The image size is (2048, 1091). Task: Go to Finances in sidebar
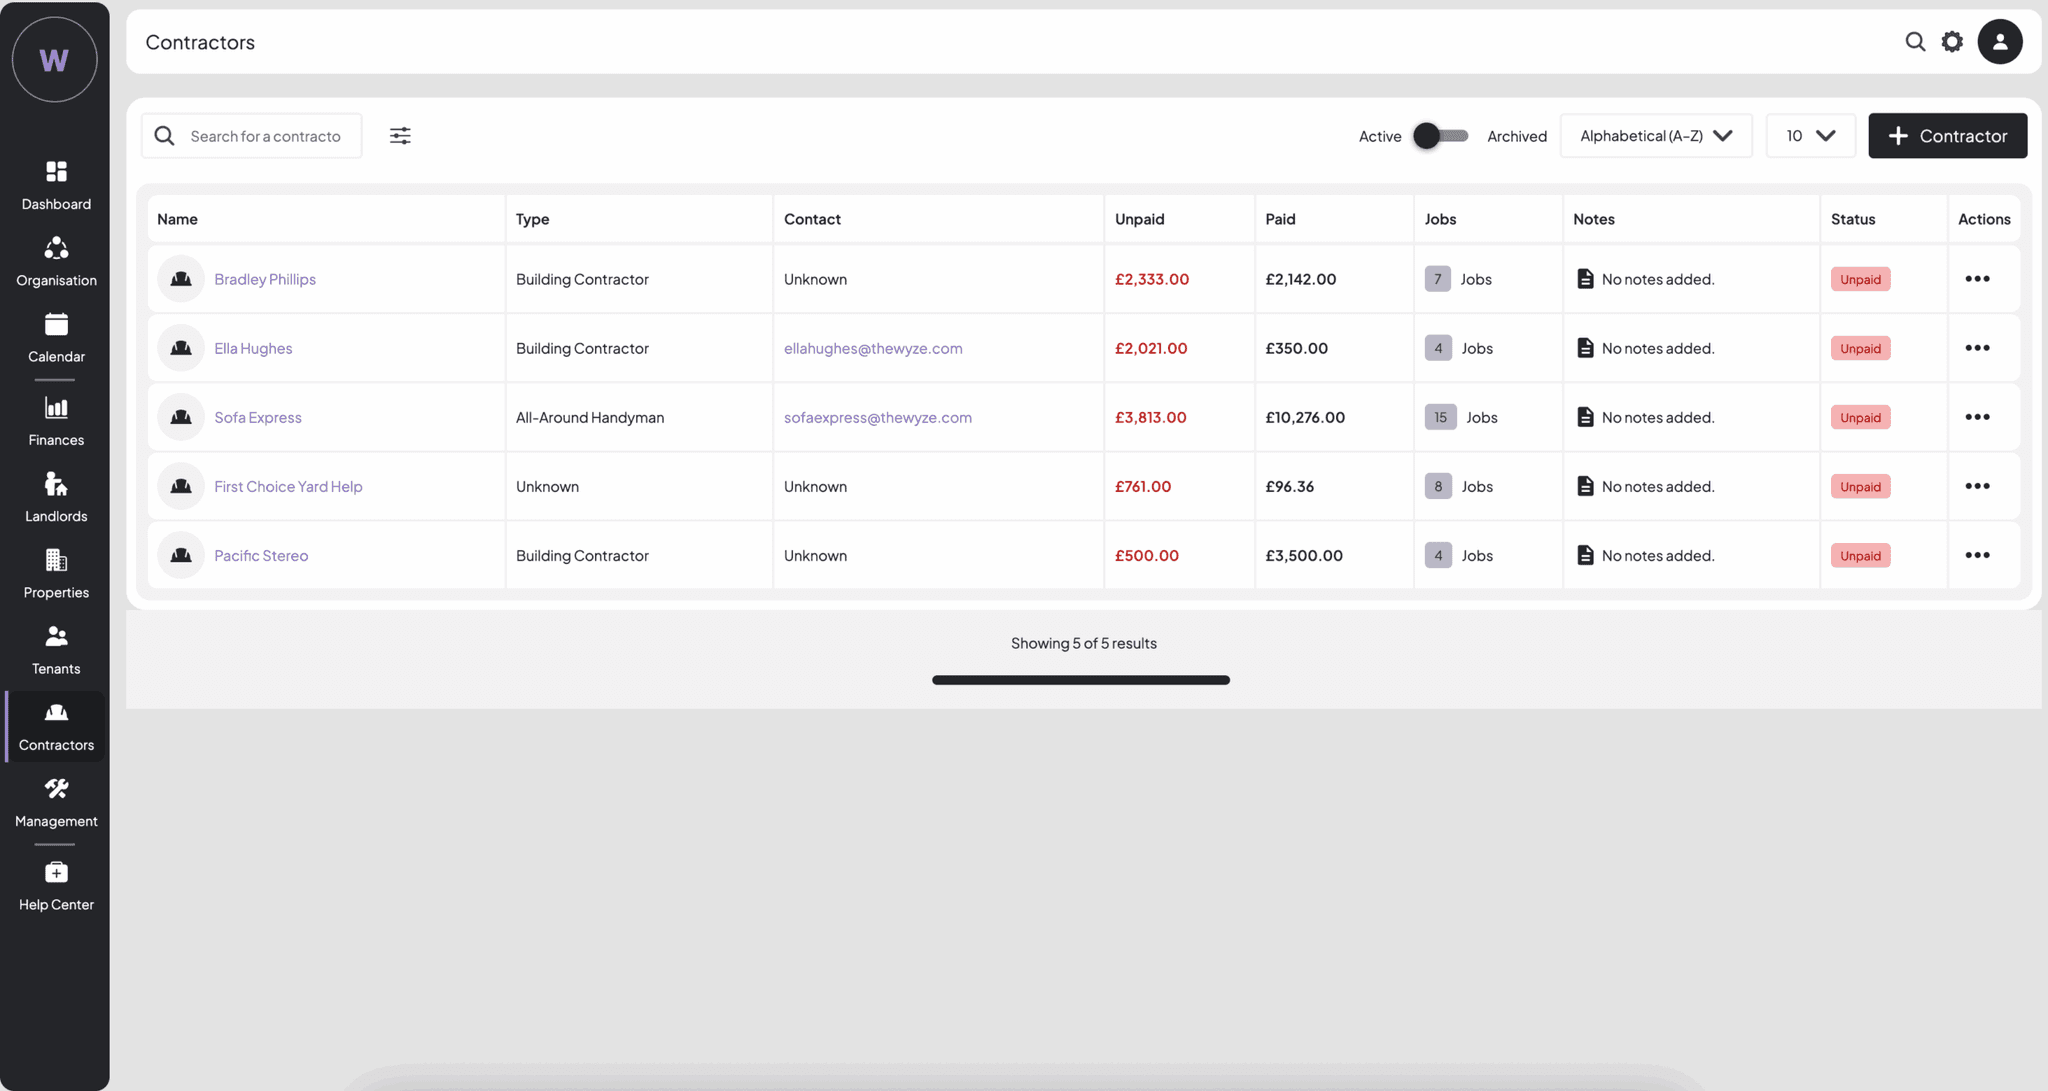(56, 421)
